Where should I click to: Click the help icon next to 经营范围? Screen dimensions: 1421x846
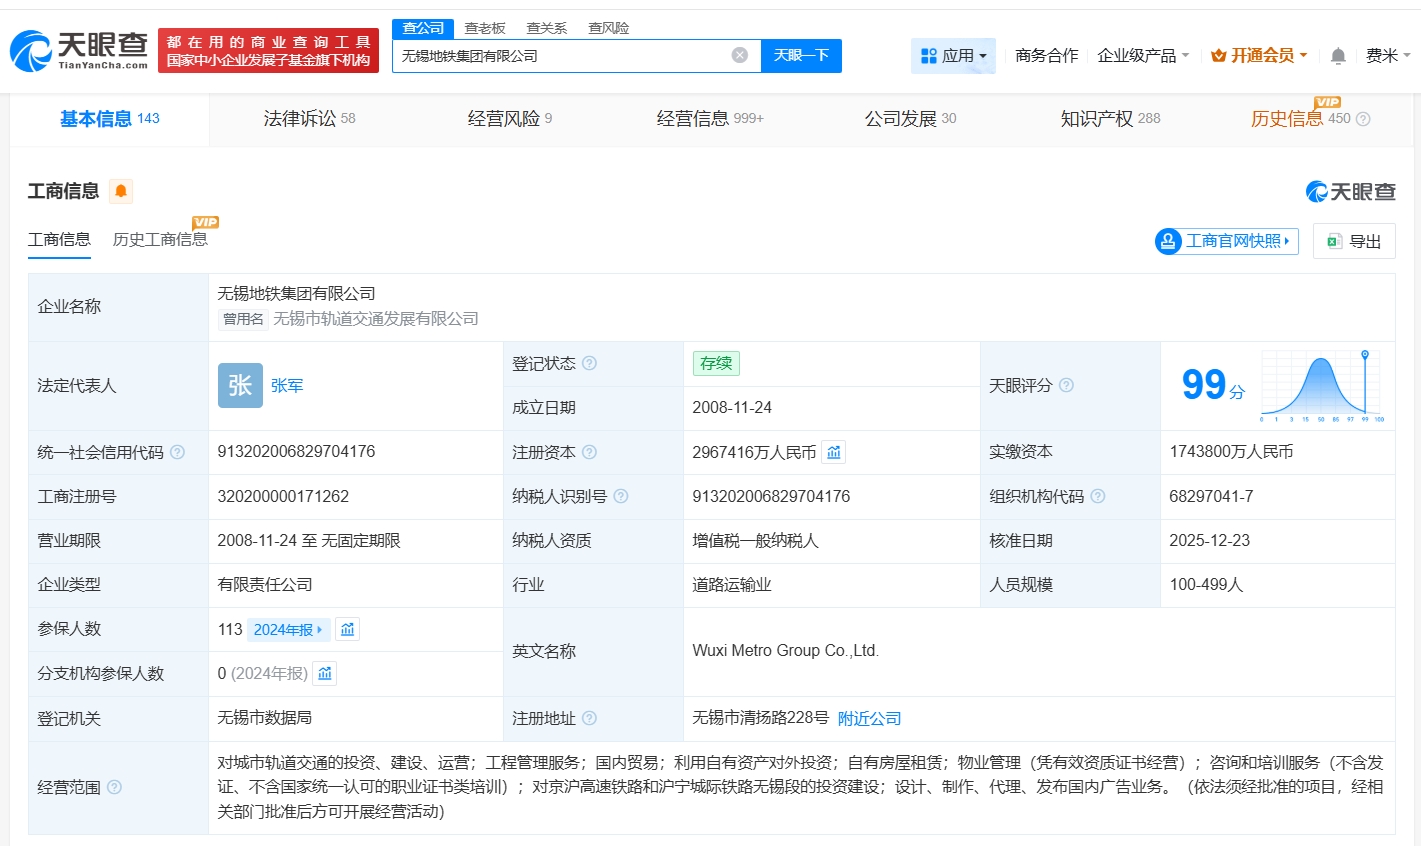(115, 788)
